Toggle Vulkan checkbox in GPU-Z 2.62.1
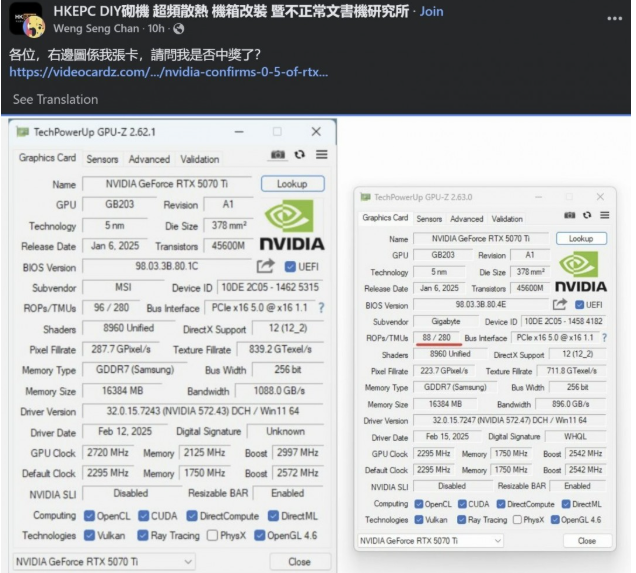Viewport: 636px width, 573px height. click(x=89, y=535)
